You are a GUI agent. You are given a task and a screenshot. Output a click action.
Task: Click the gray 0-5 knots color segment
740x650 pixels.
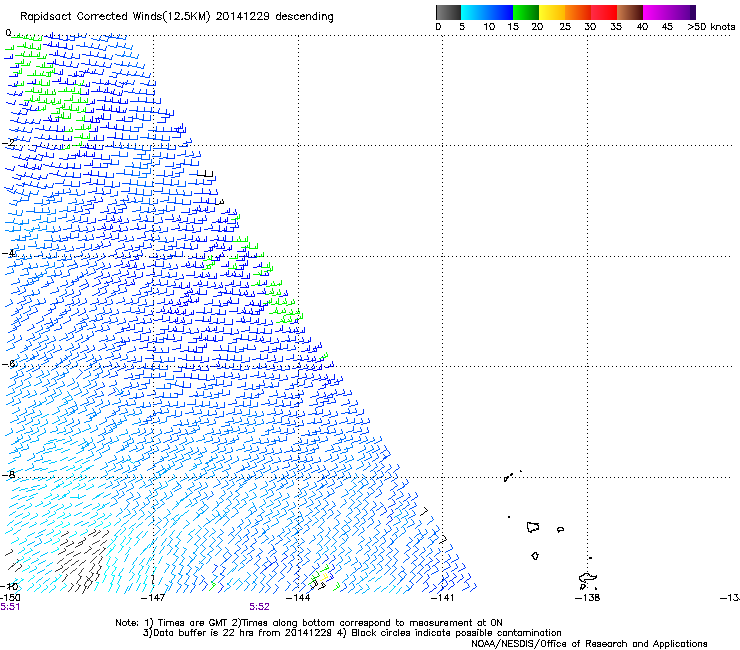[448, 12]
